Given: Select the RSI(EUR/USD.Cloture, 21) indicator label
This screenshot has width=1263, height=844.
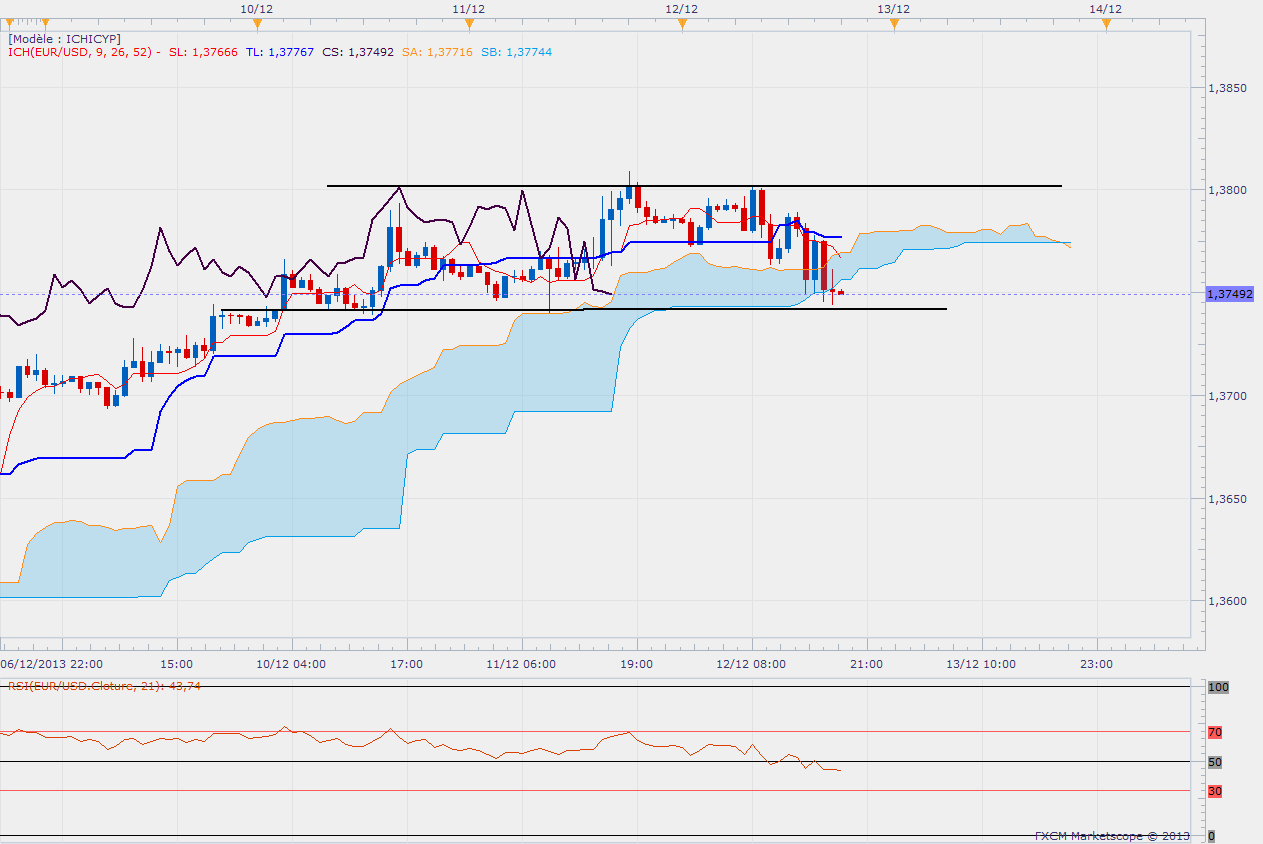Looking at the screenshot, I should [x=105, y=686].
